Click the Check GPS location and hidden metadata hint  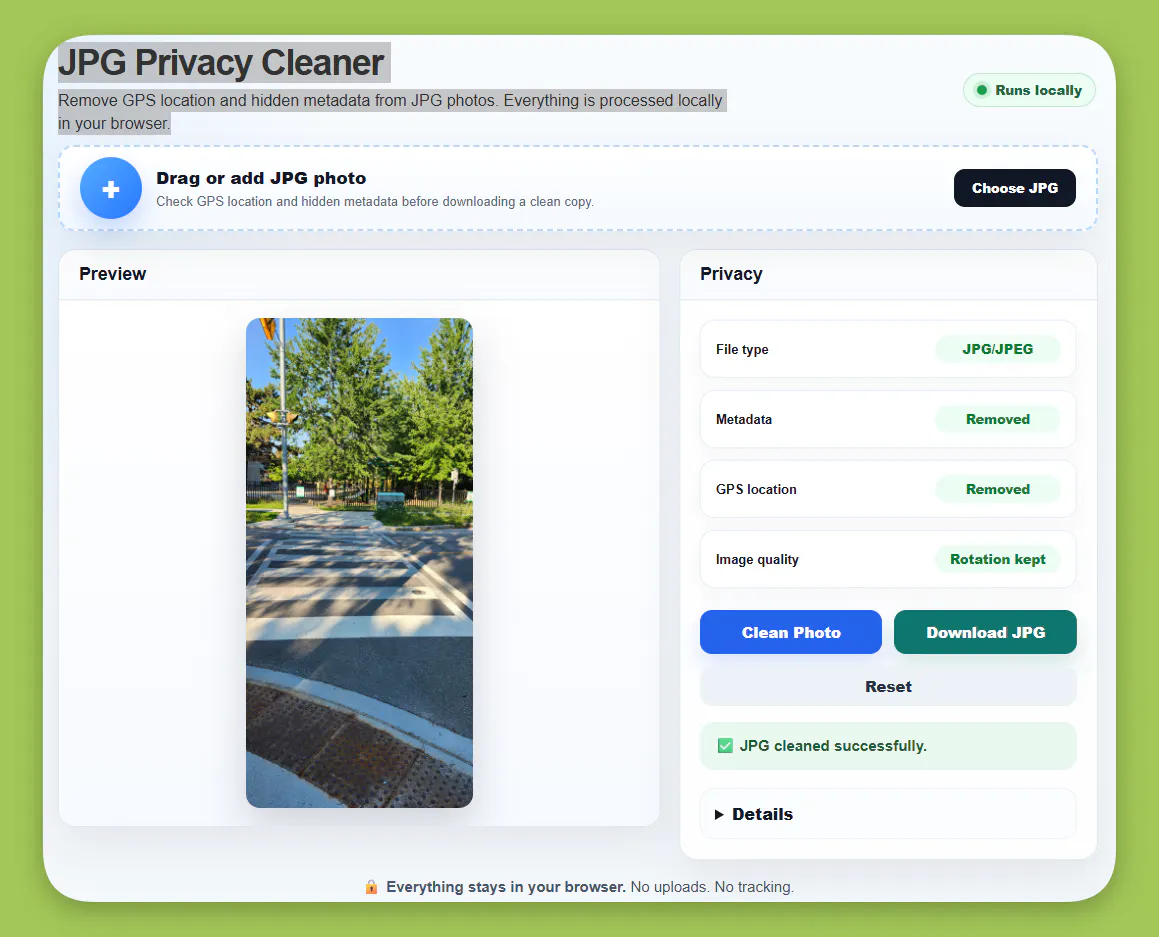tap(375, 201)
